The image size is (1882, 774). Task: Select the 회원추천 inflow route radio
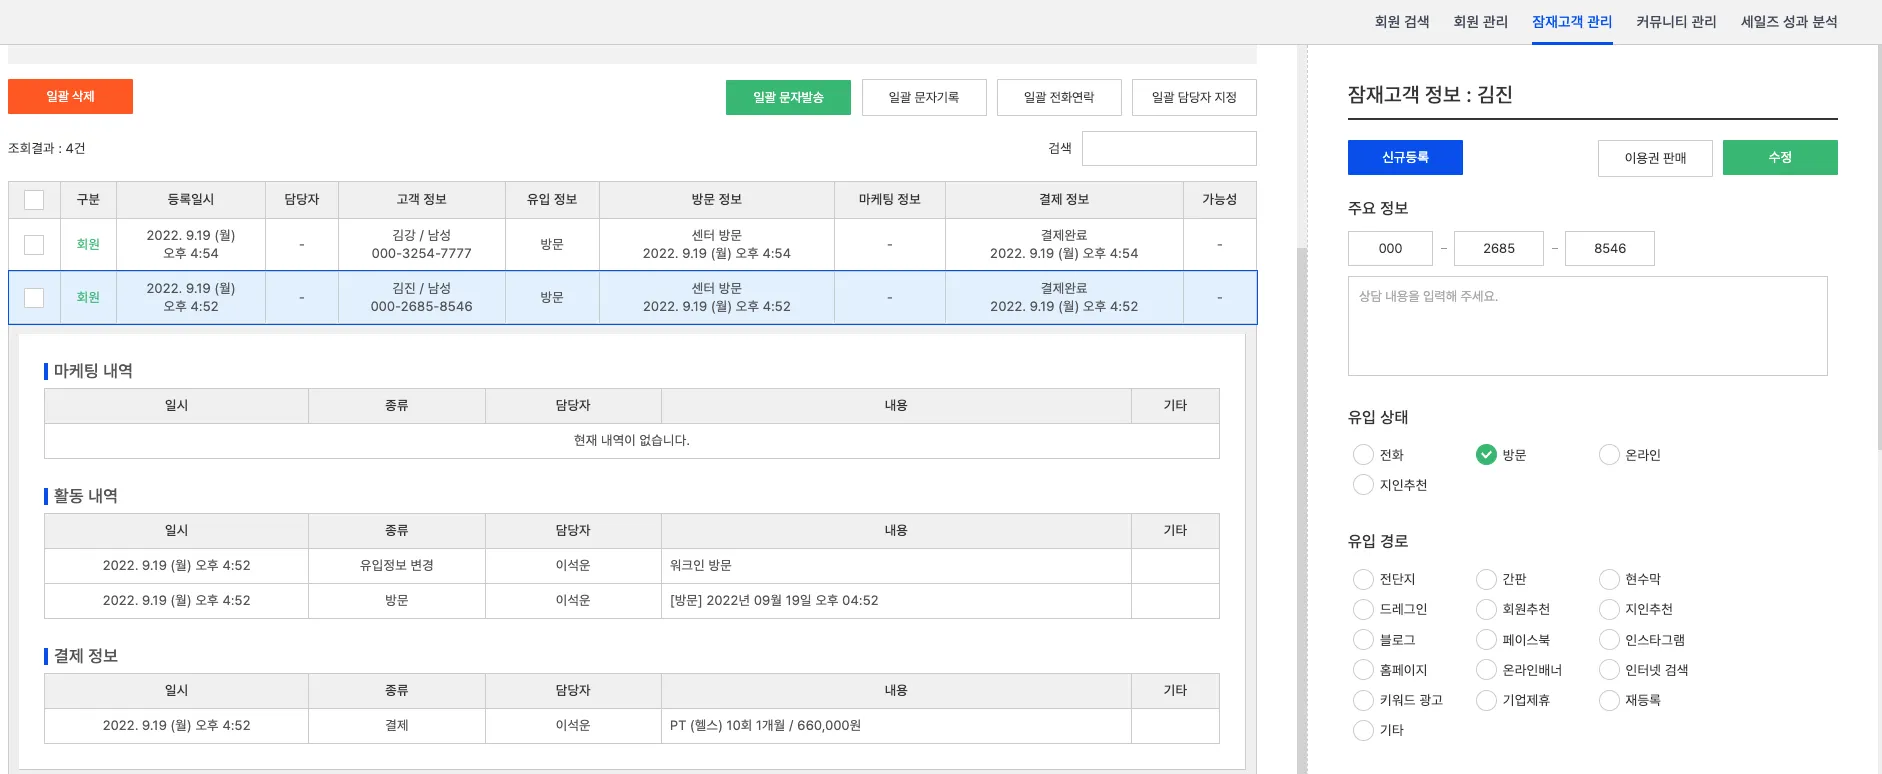pyautogui.click(x=1486, y=609)
